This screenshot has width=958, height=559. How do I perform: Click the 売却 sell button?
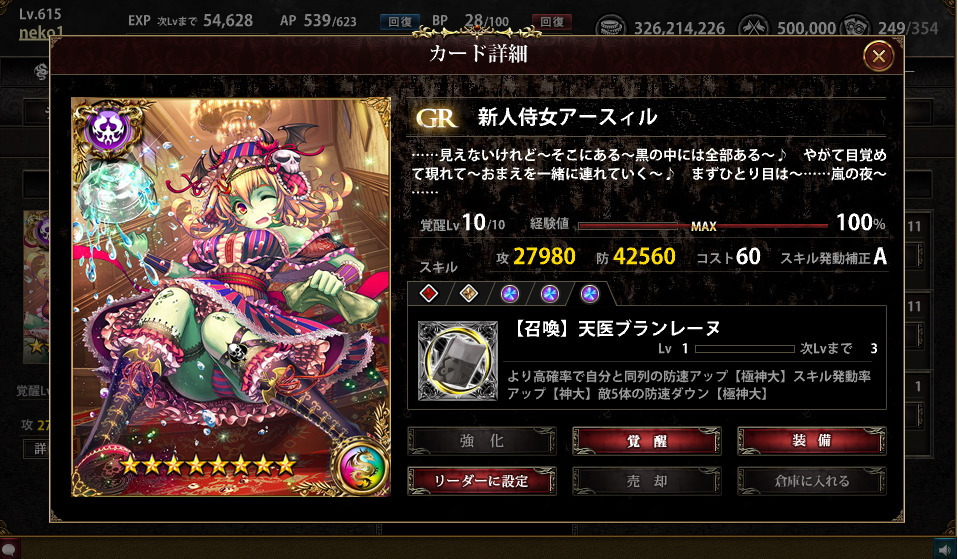647,481
